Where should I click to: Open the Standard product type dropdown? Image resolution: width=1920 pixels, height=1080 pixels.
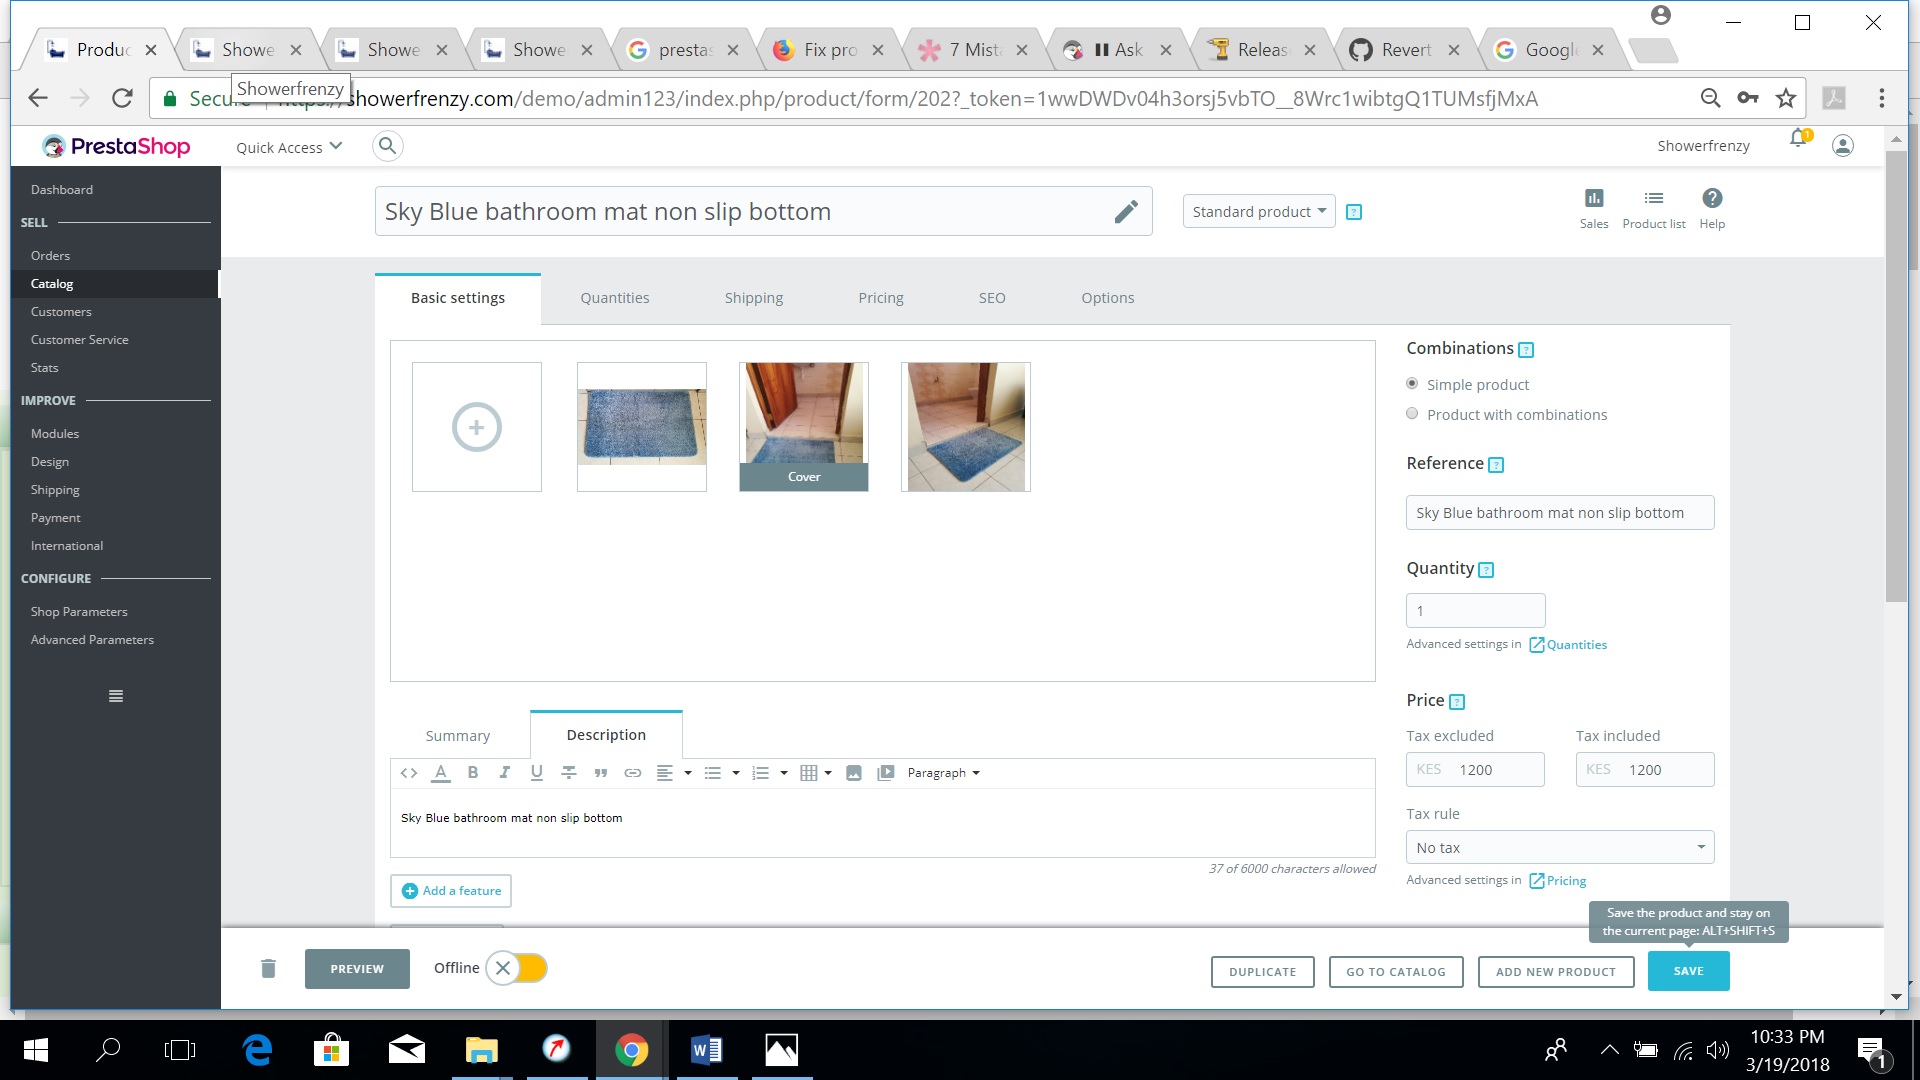coord(1258,211)
